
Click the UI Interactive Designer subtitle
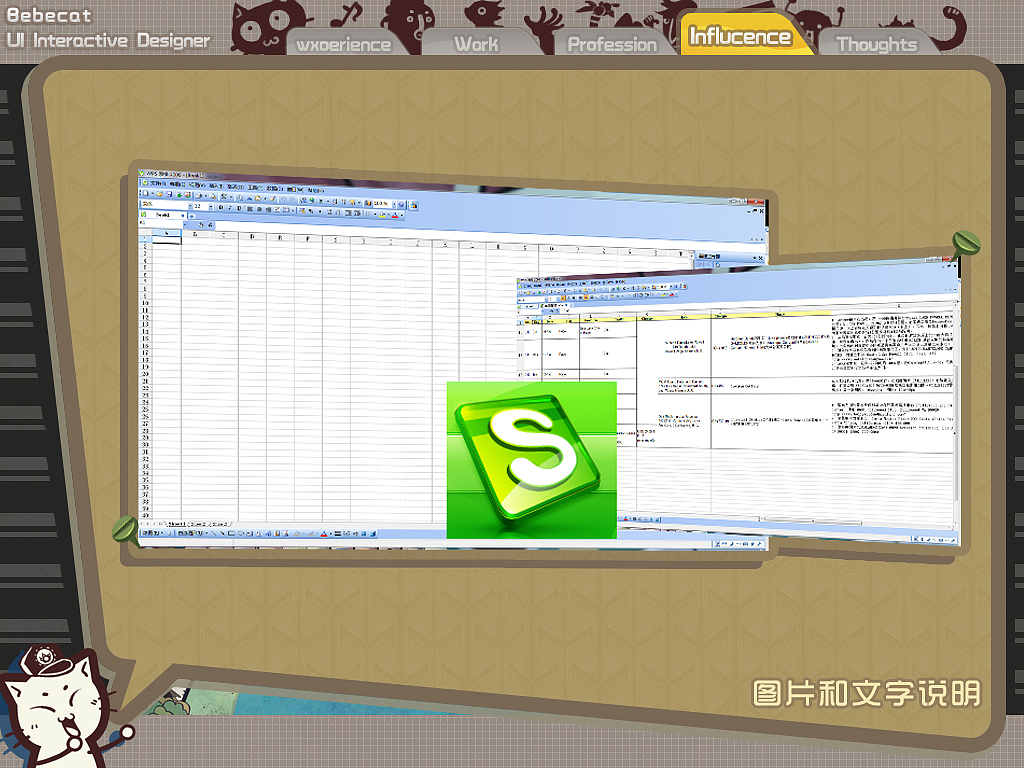108,40
